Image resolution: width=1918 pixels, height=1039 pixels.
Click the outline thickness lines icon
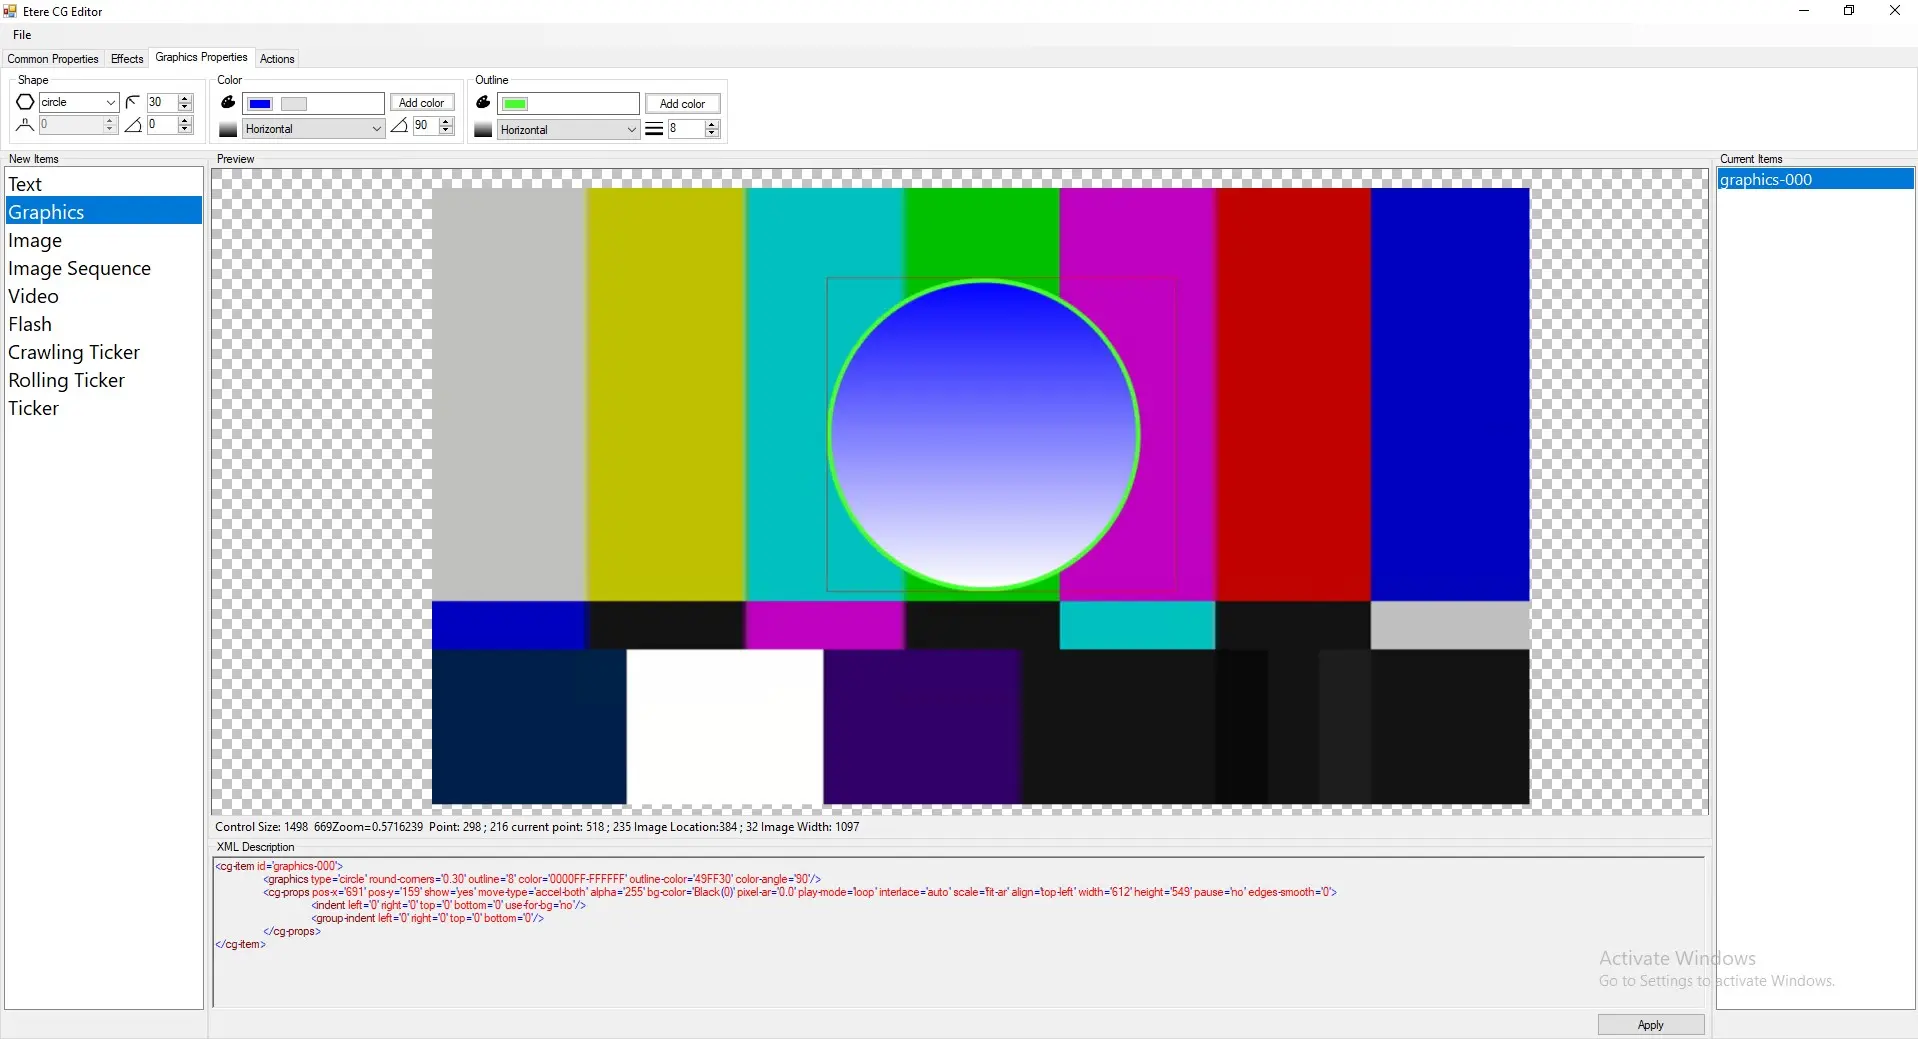[x=654, y=129]
